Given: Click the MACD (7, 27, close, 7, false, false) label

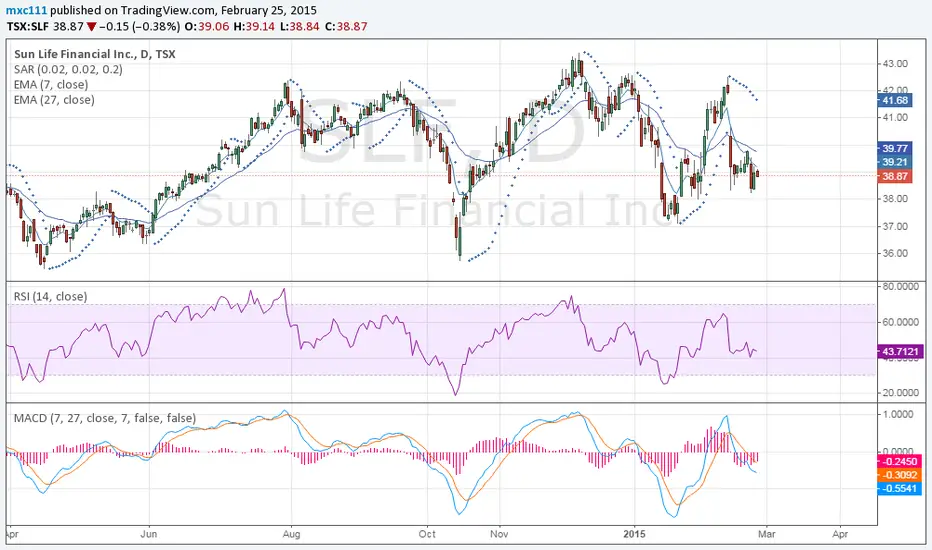Looking at the screenshot, I should point(105,418).
